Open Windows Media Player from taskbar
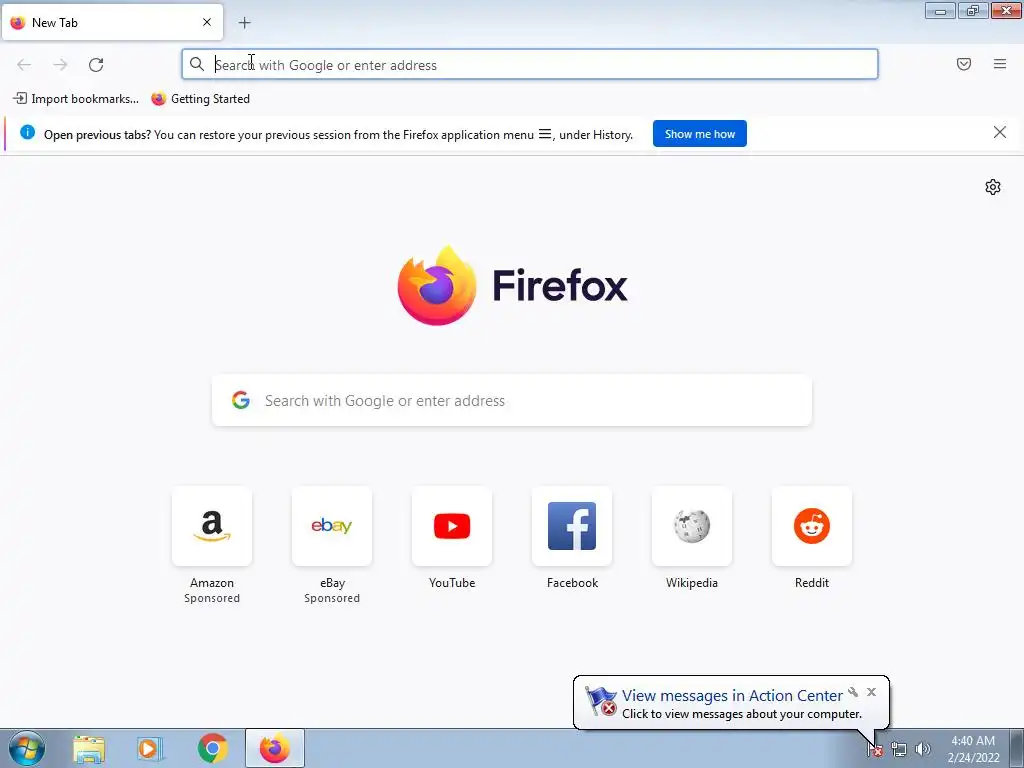This screenshot has width=1024, height=768. 150,749
